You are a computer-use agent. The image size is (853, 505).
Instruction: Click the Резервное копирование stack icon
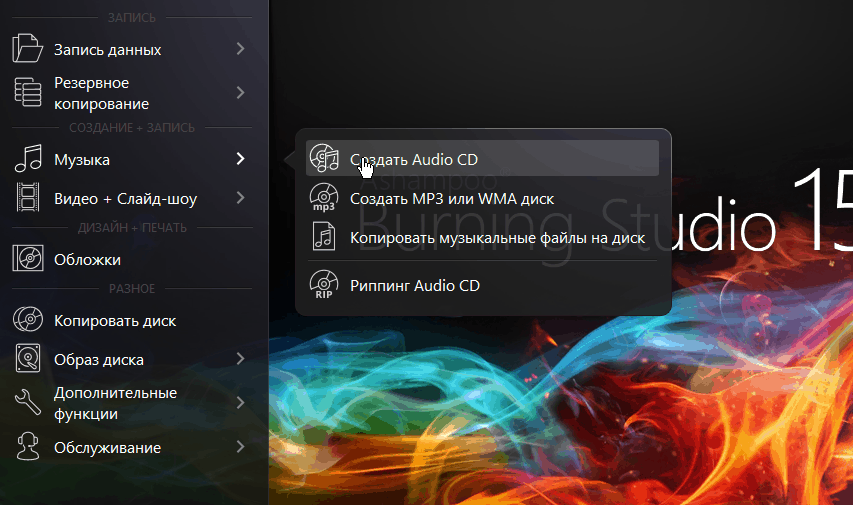tap(27, 93)
